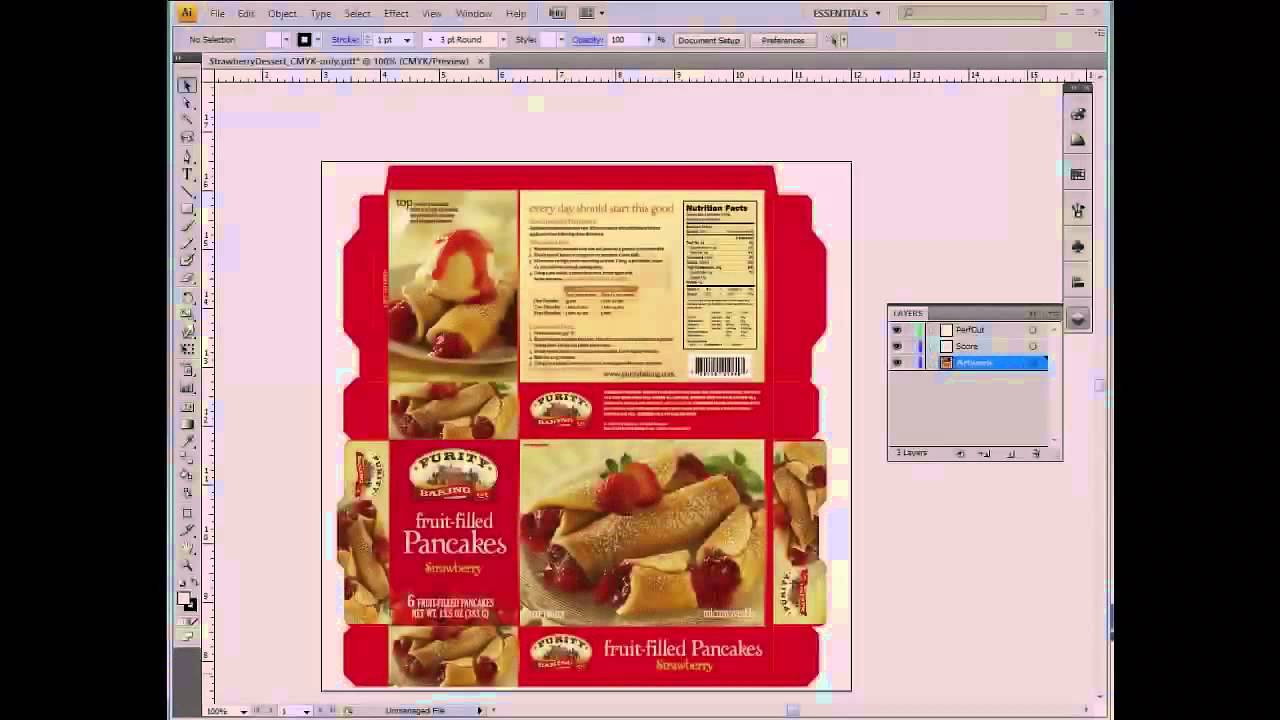Open the File menu

coord(217,14)
